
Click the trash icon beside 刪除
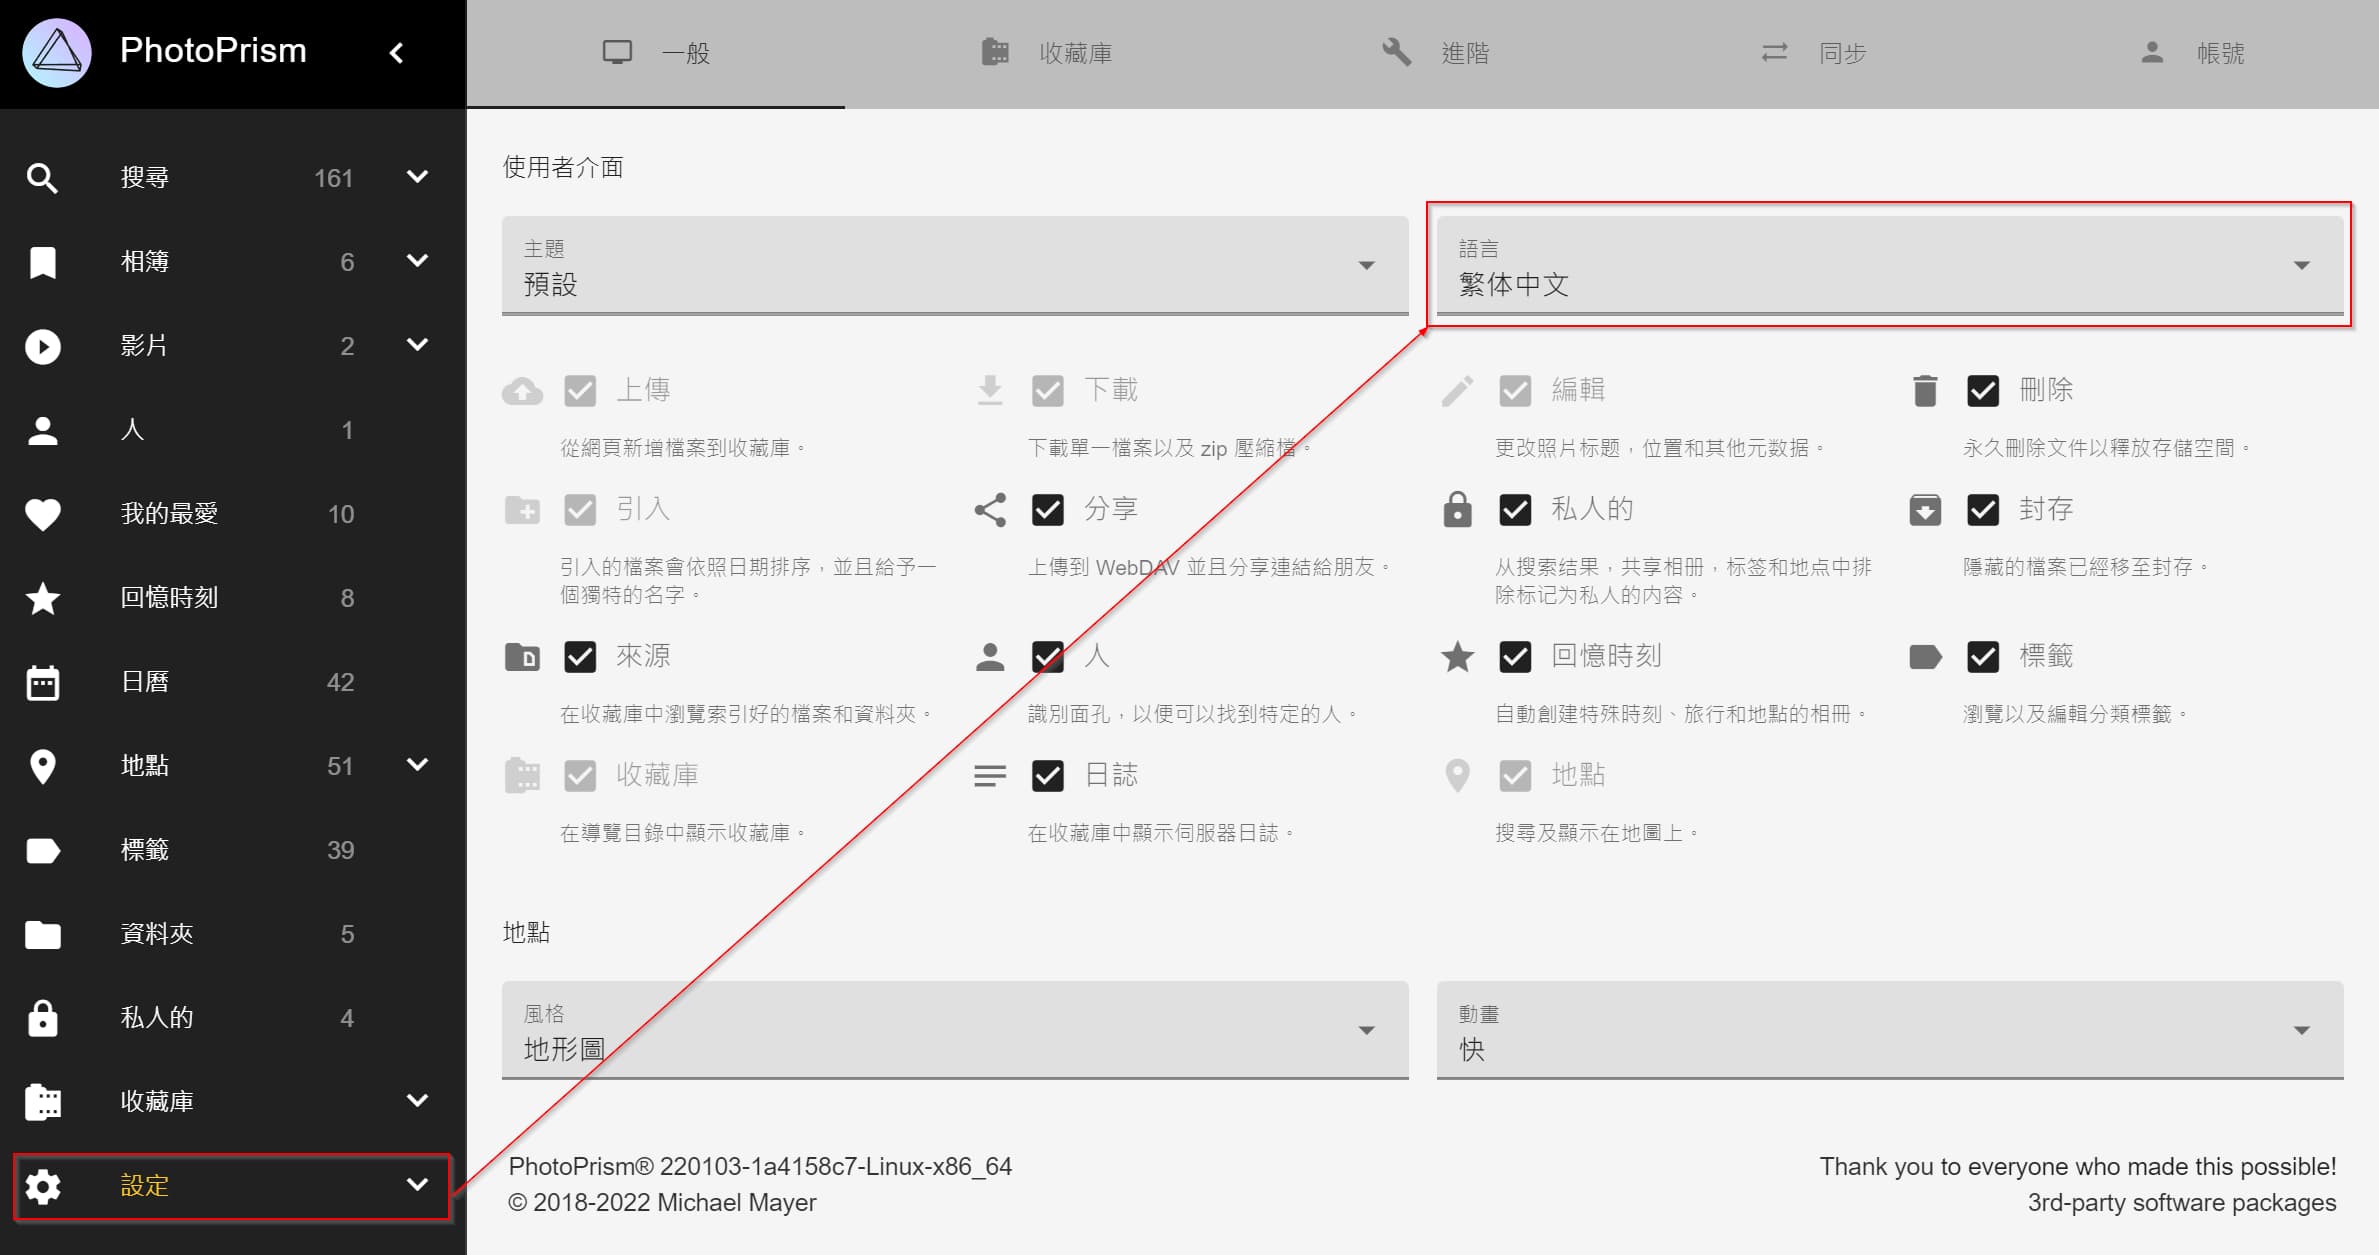1925,390
